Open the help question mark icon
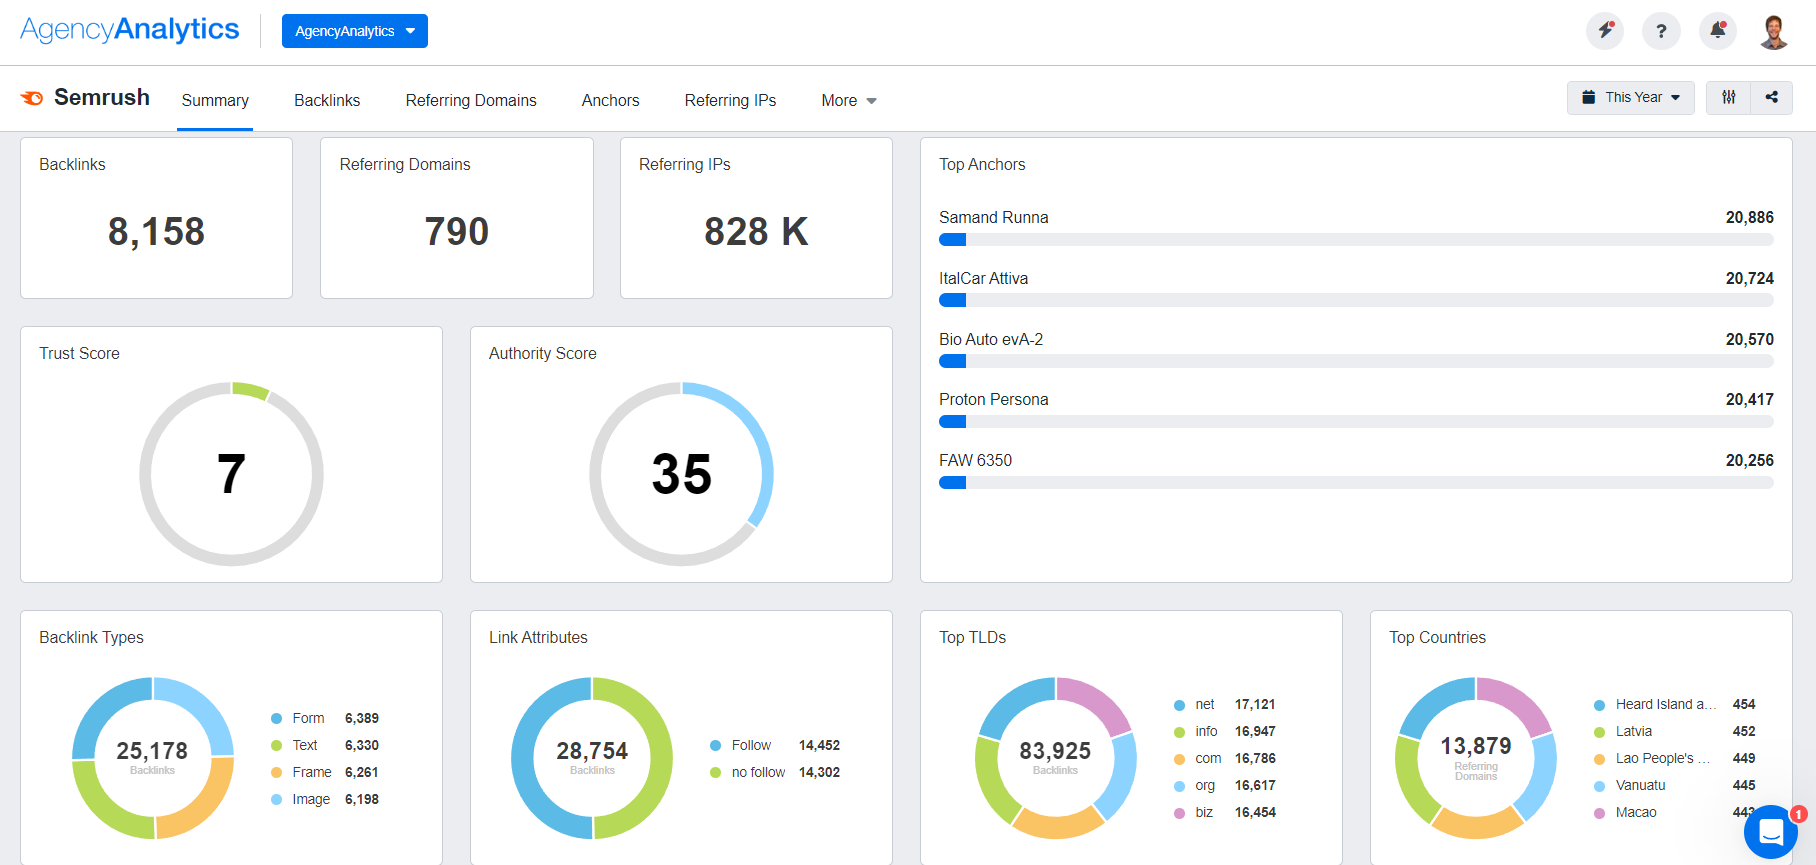 click(x=1661, y=31)
